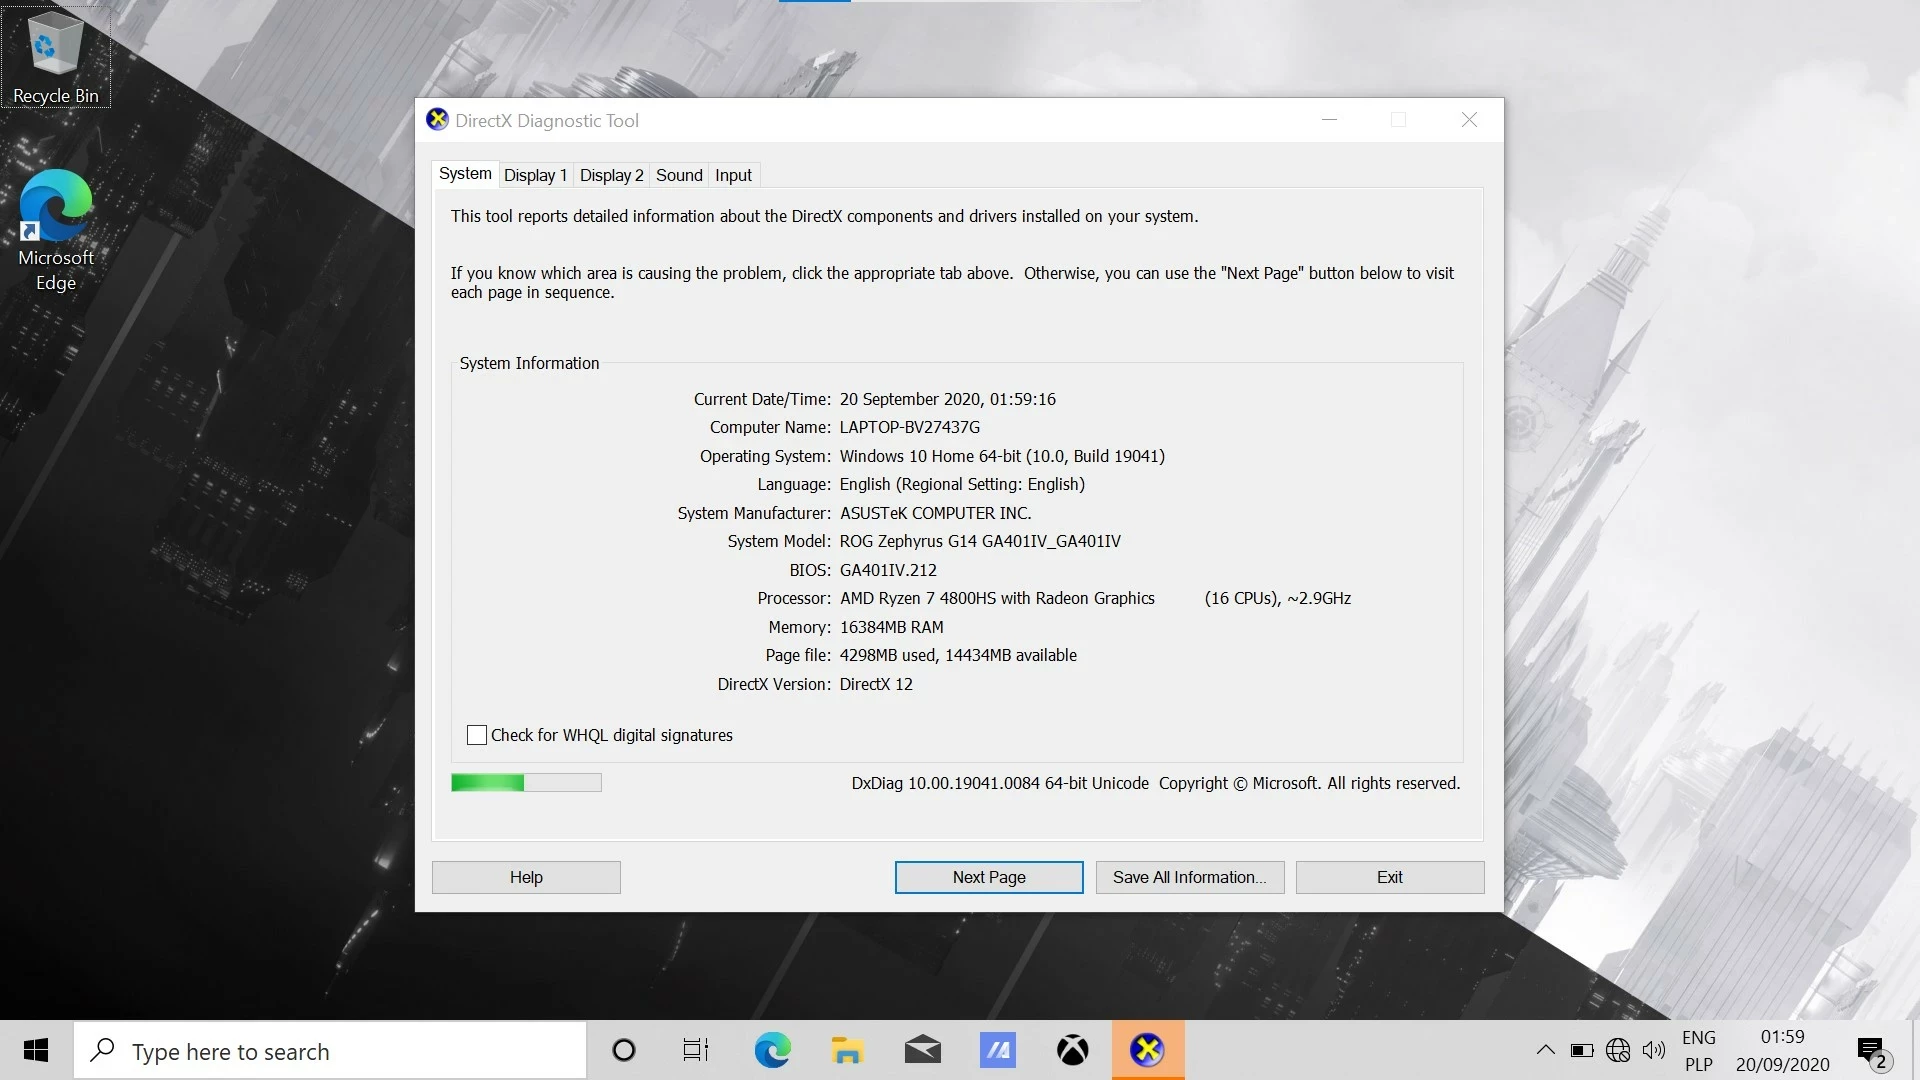Viewport: 1920px width, 1080px height.
Task: Click the volume speaker tray icon
Action: pyautogui.click(x=1654, y=1051)
